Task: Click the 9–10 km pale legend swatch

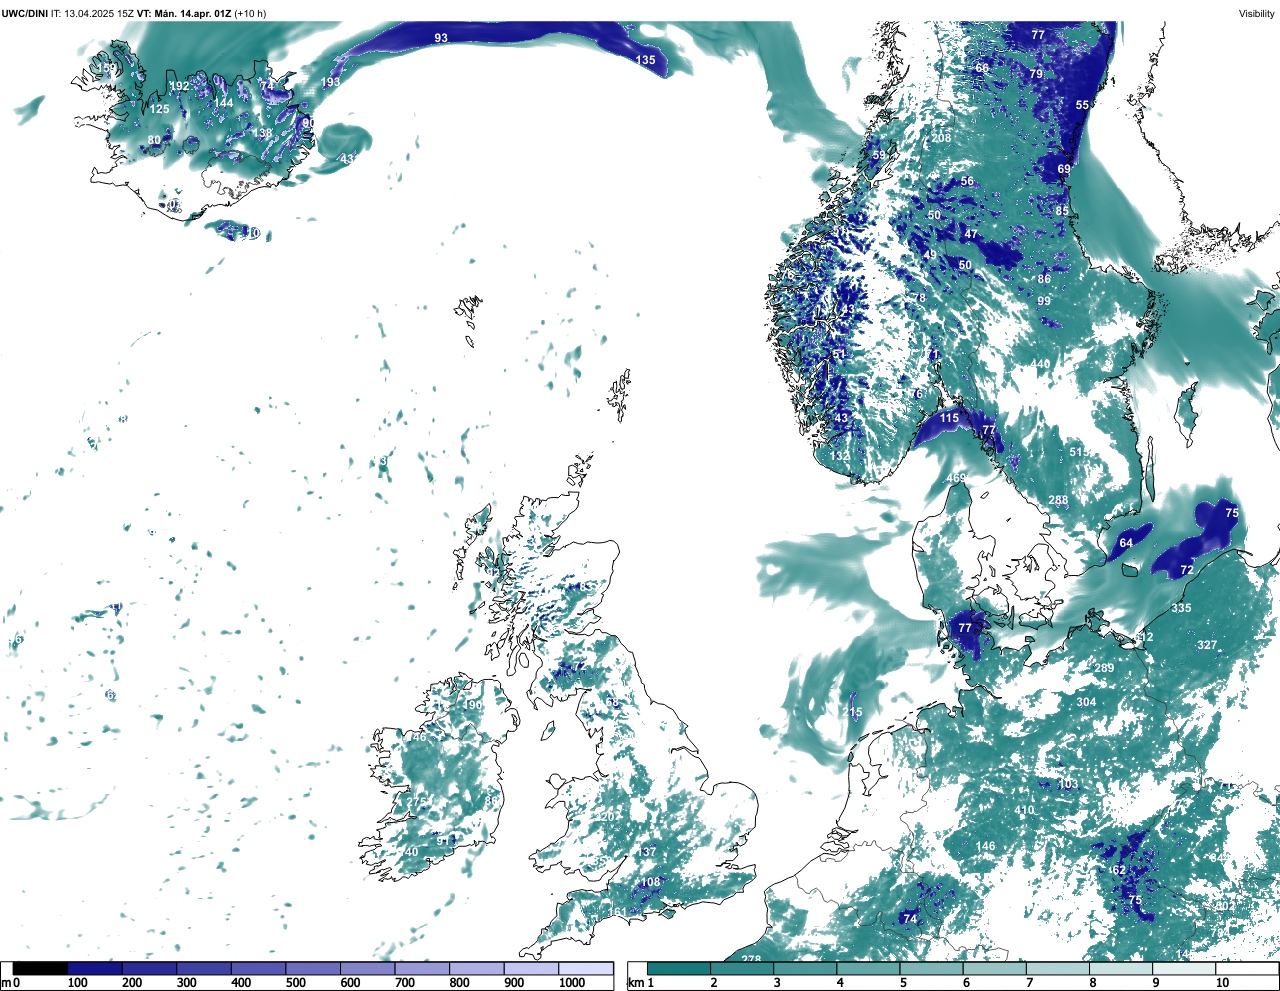Action: click(x=1185, y=969)
